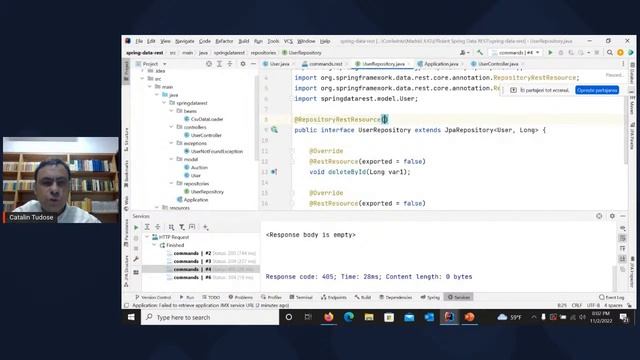Open Firefox from the taskbar
This screenshot has height=360, width=640.
(329, 317)
